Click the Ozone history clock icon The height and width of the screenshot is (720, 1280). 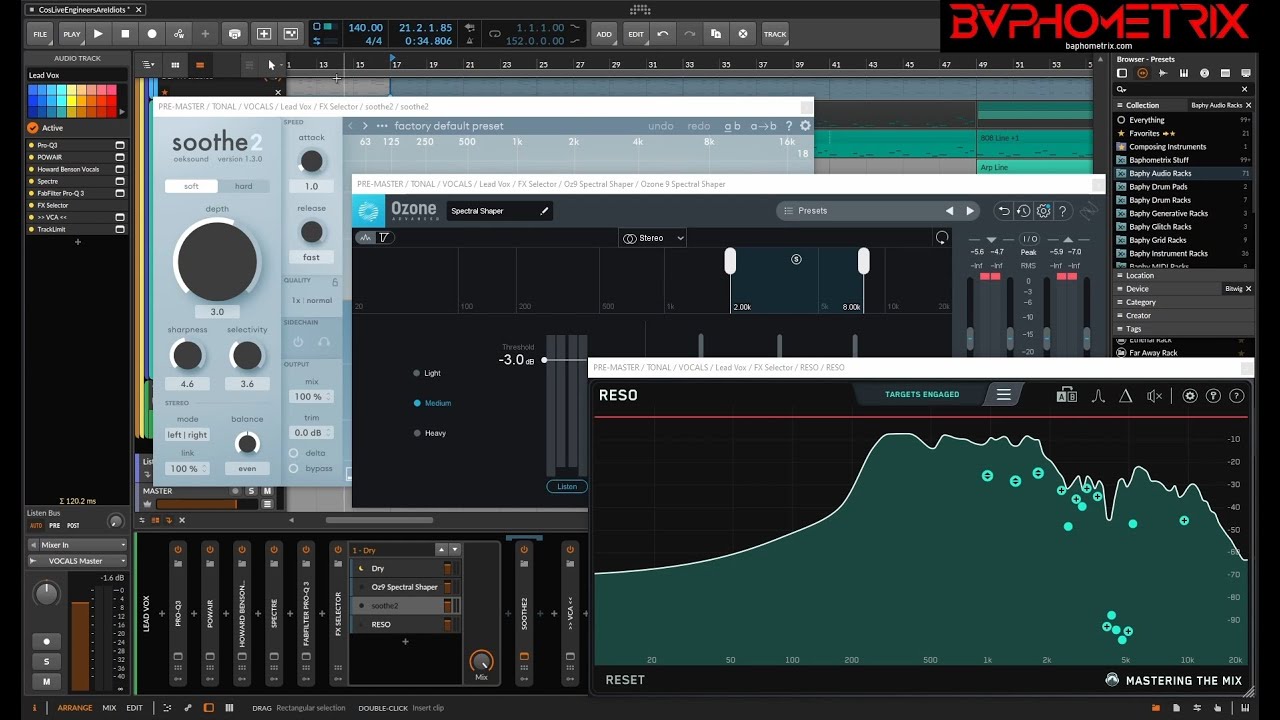click(x=1023, y=211)
